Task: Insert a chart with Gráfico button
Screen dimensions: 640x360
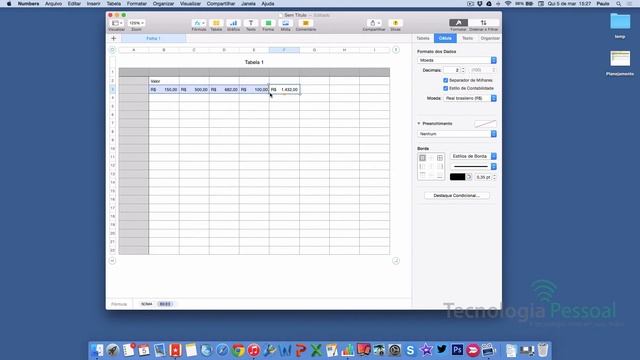Action: pyautogui.click(x=233, y=23)
